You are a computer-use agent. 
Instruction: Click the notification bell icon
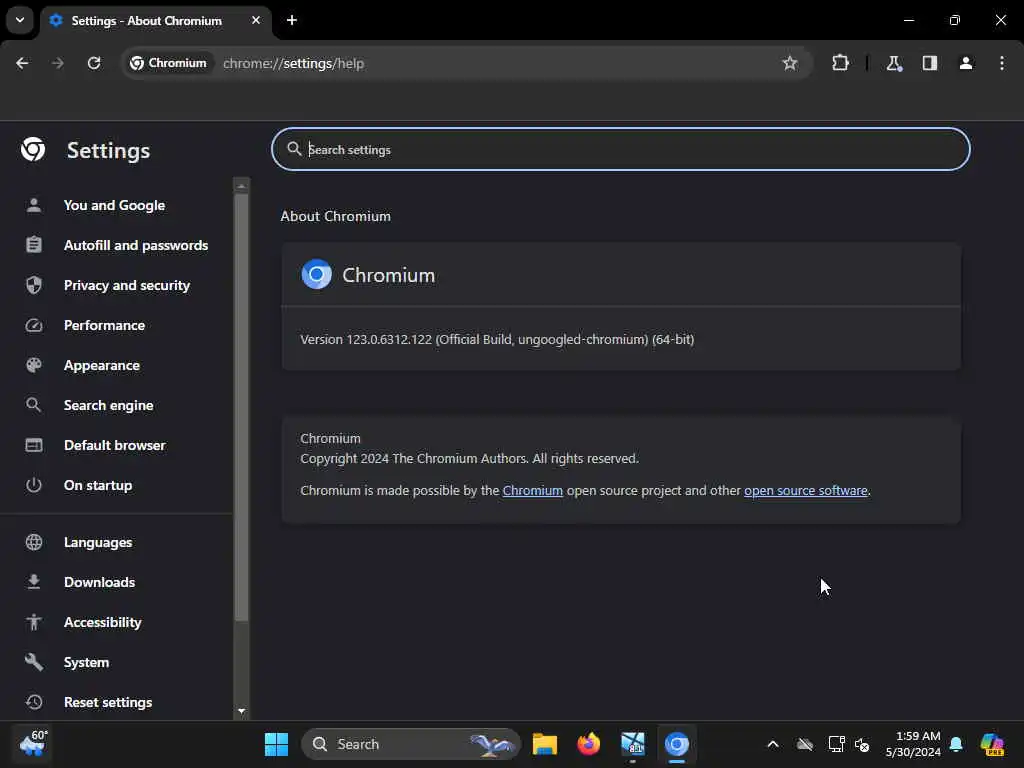(x=956, y=744)
